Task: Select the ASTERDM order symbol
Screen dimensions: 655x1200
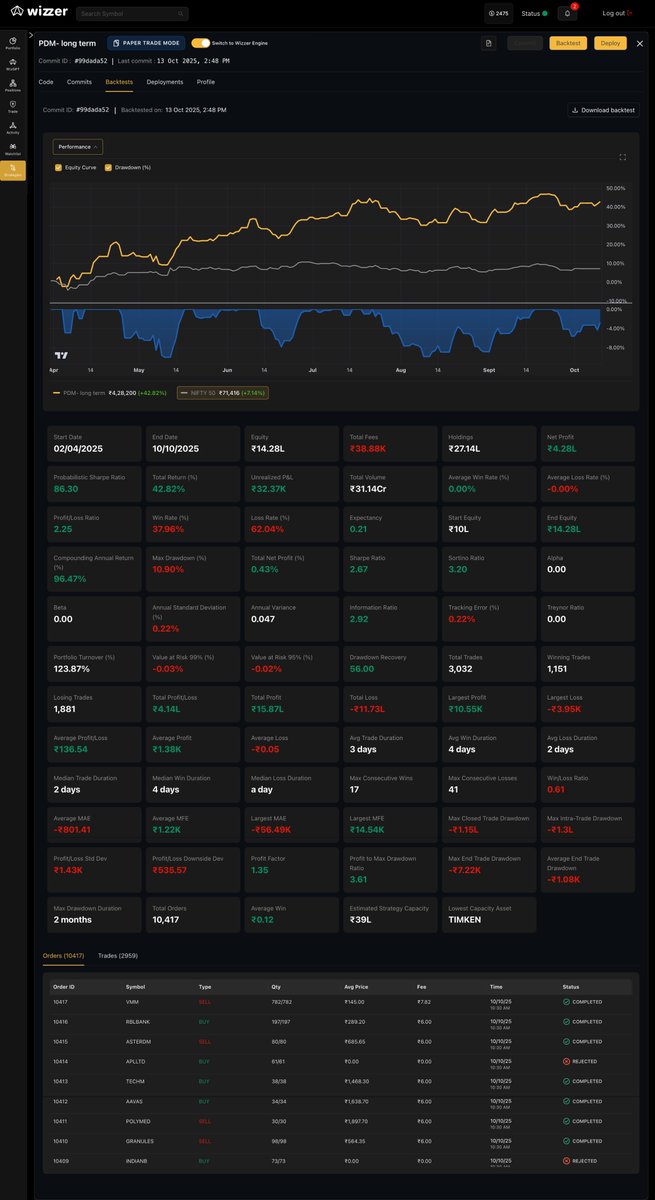Action: pos(138,1041)
